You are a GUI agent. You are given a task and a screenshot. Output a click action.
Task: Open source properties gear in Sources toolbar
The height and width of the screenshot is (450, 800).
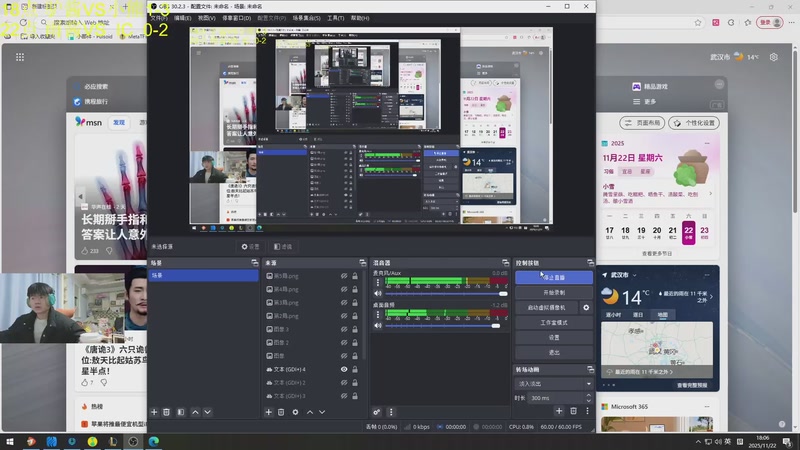[295, 412]
